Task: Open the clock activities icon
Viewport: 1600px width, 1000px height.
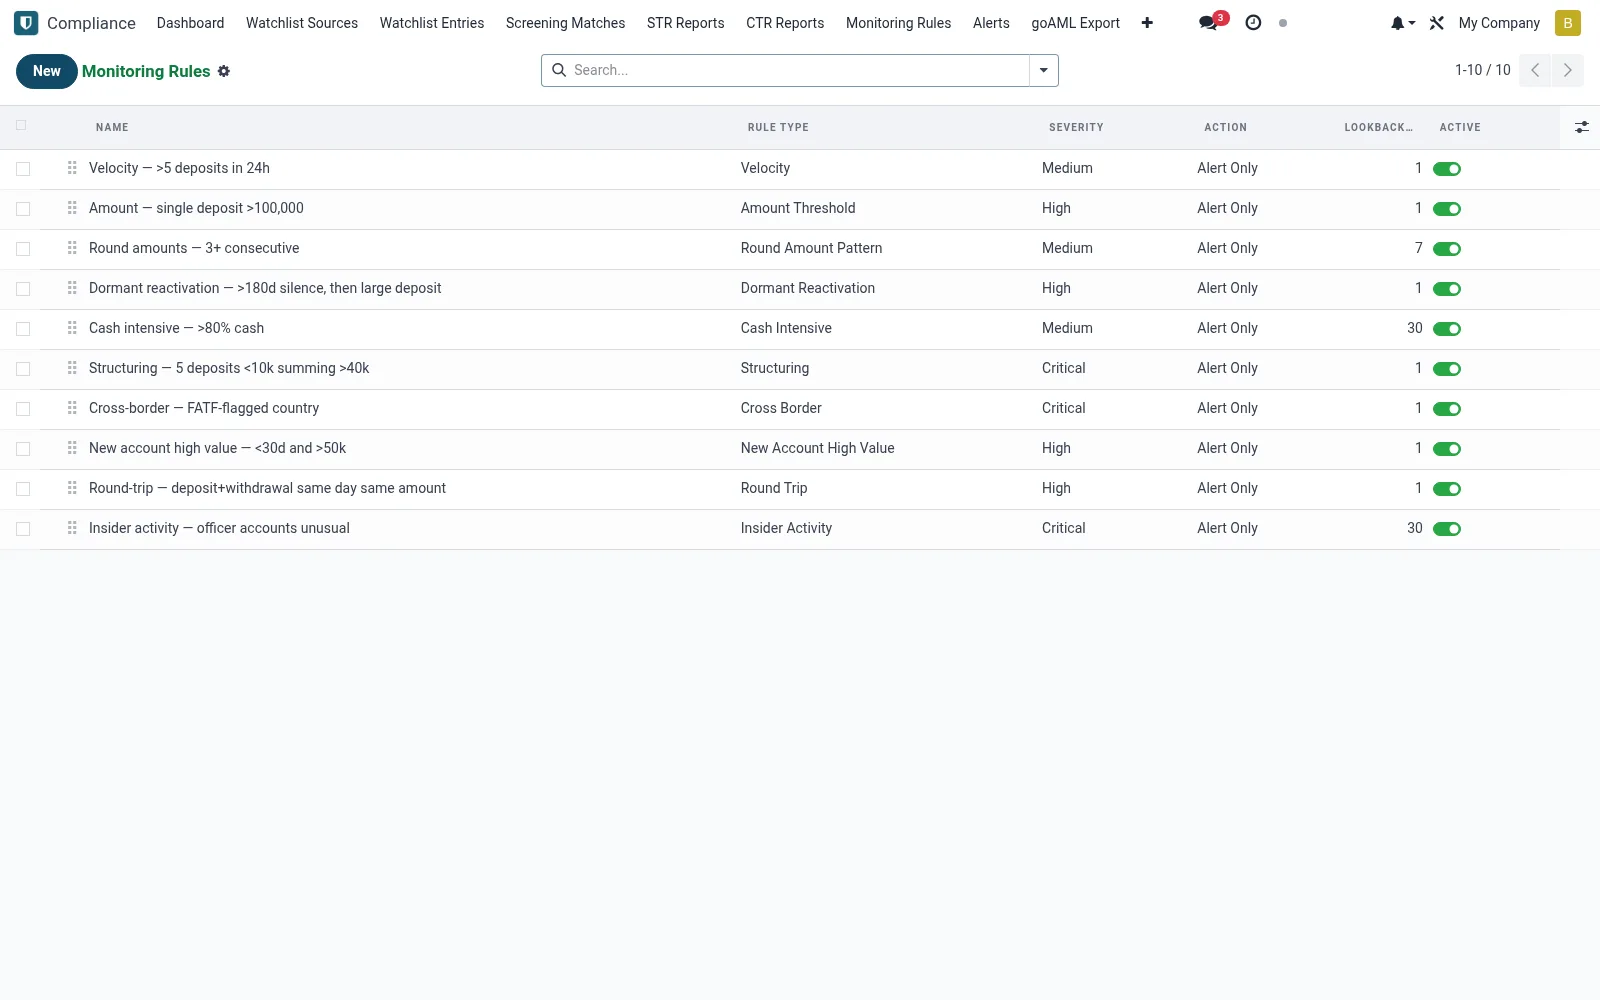Action: pyautogui.click(x=1253, y=22)
